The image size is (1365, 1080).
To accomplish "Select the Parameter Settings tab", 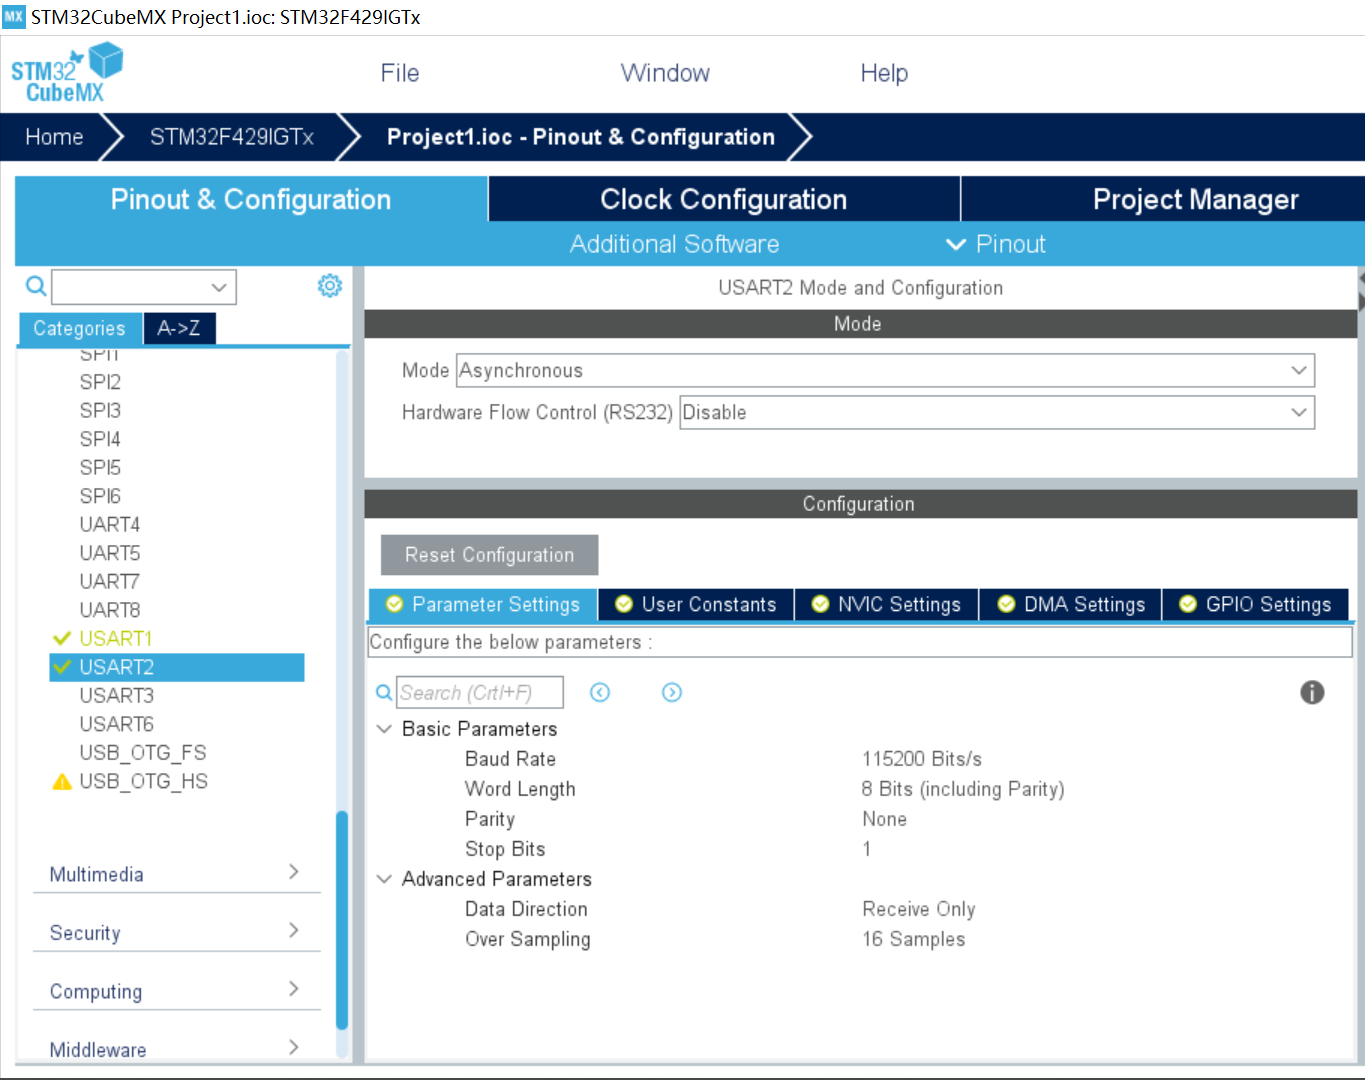I will tap(483, 604).
